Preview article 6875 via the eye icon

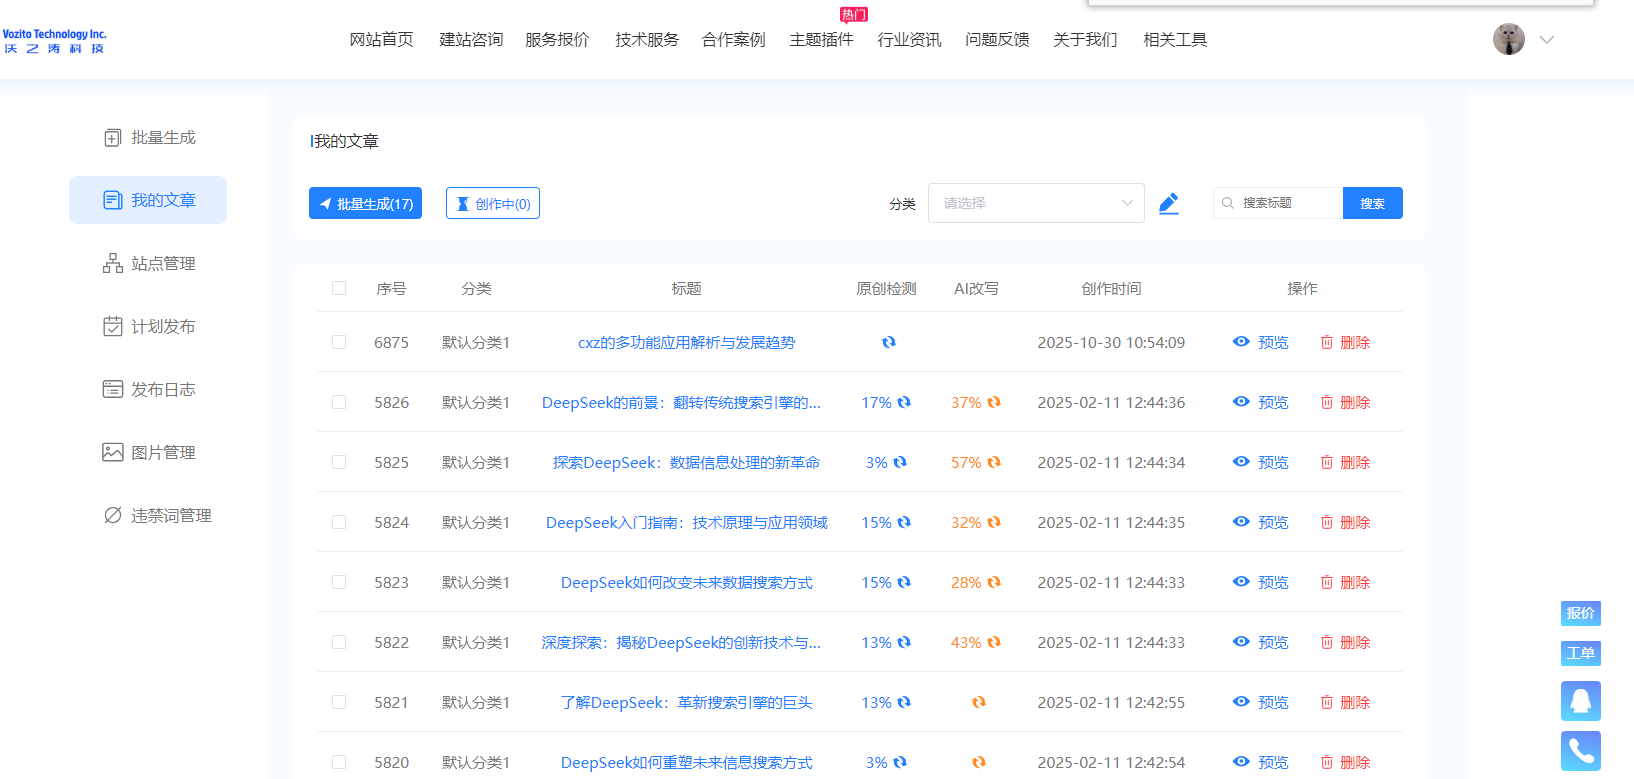coord(1241,342)
